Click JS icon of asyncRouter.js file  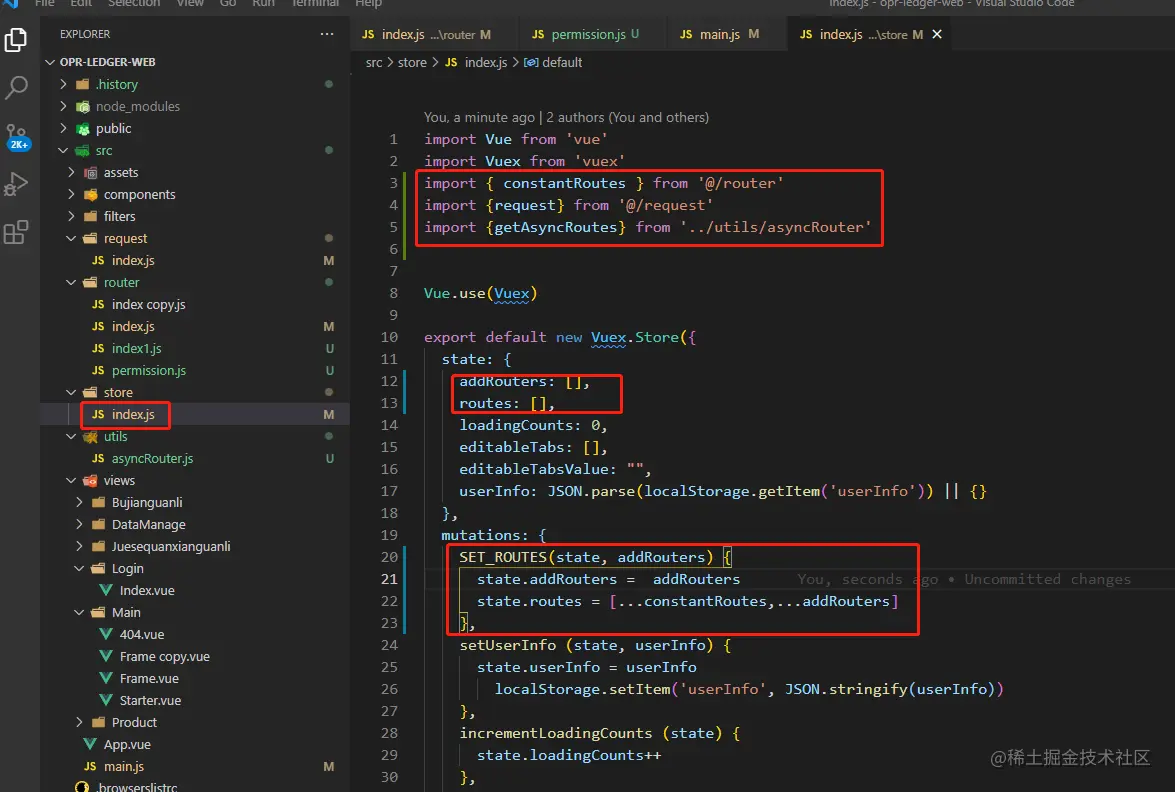pyautogui.click(x=98, y=459)
